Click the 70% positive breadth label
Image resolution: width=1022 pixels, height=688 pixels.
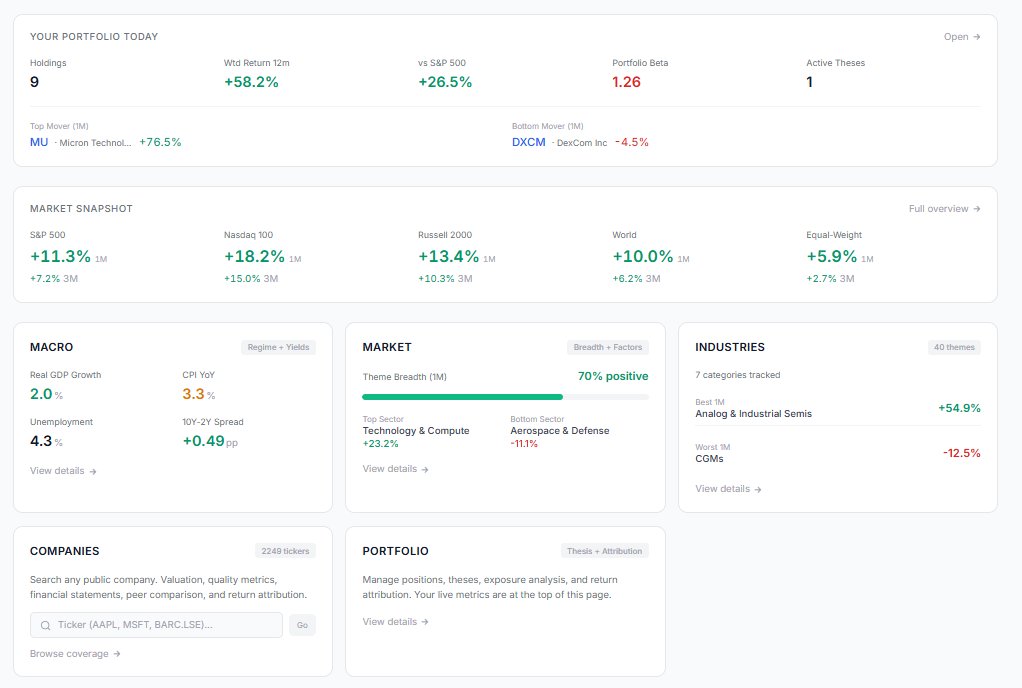click(x=613, y=376)
